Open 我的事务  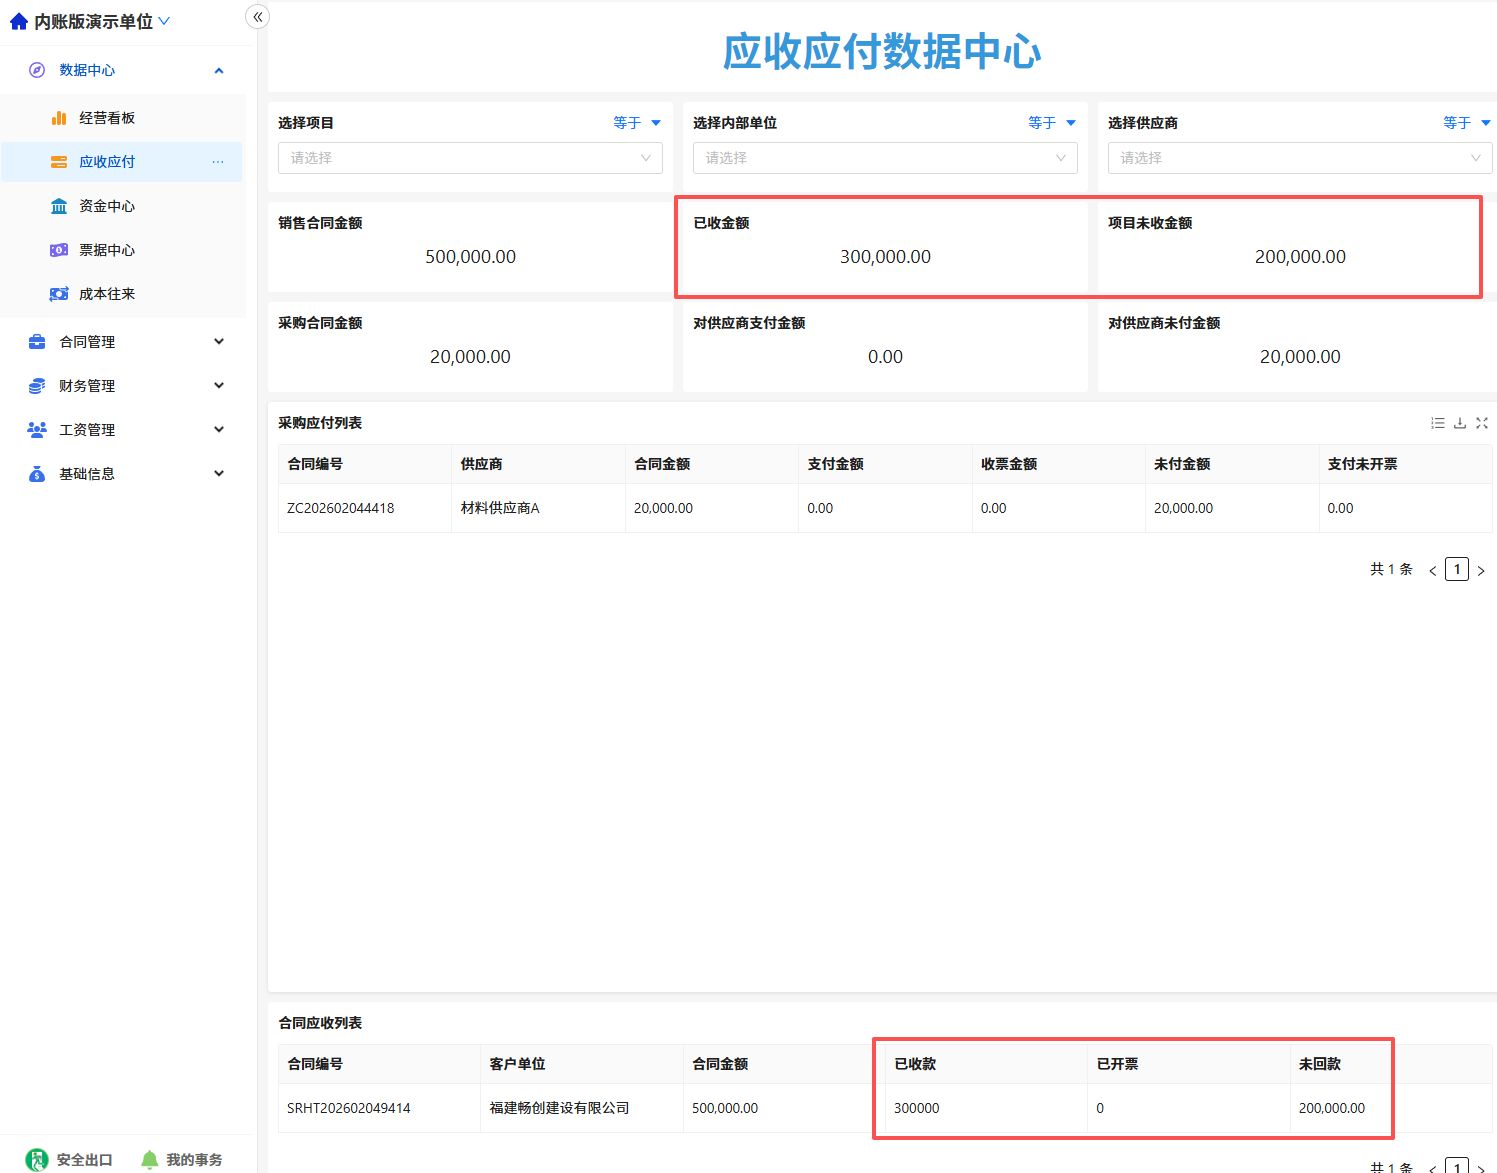[194, 1160]
